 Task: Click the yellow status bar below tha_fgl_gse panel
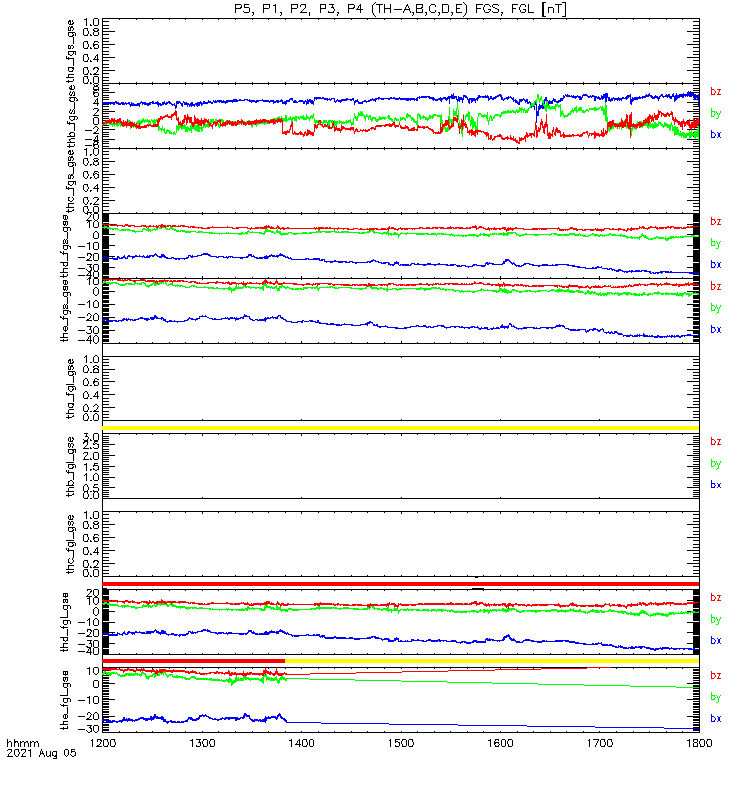tap(401, 428)
